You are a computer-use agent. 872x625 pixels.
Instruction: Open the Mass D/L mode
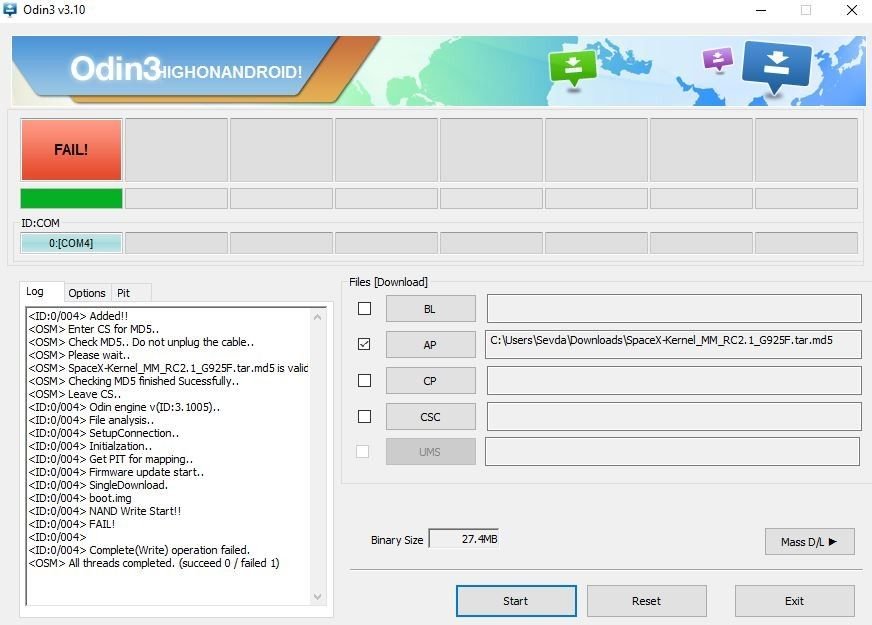click(810, 542)
